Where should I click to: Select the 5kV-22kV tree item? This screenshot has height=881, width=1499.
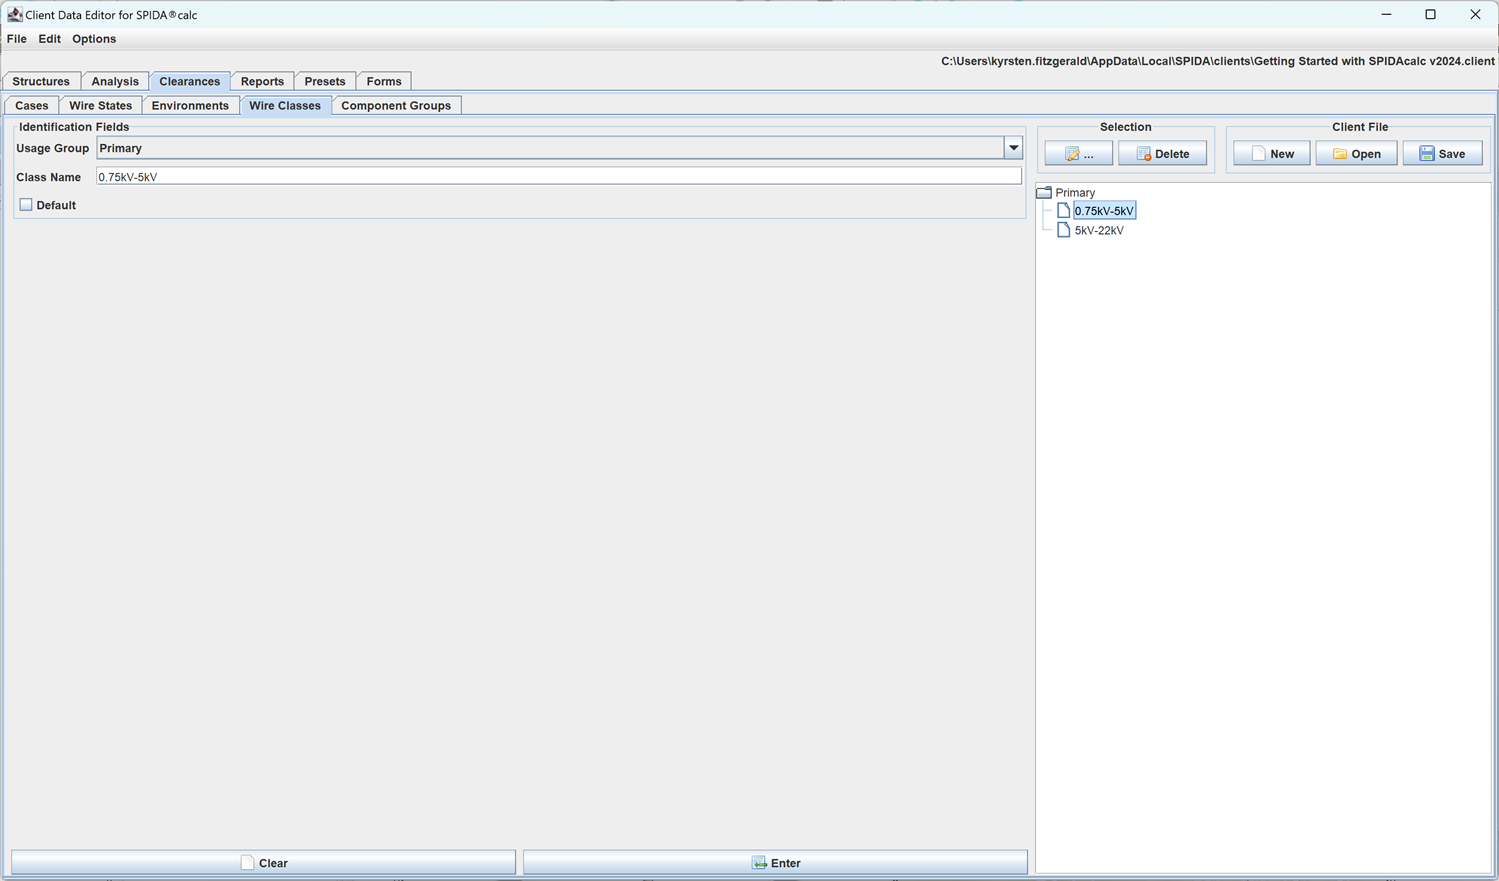[1099, 230]
